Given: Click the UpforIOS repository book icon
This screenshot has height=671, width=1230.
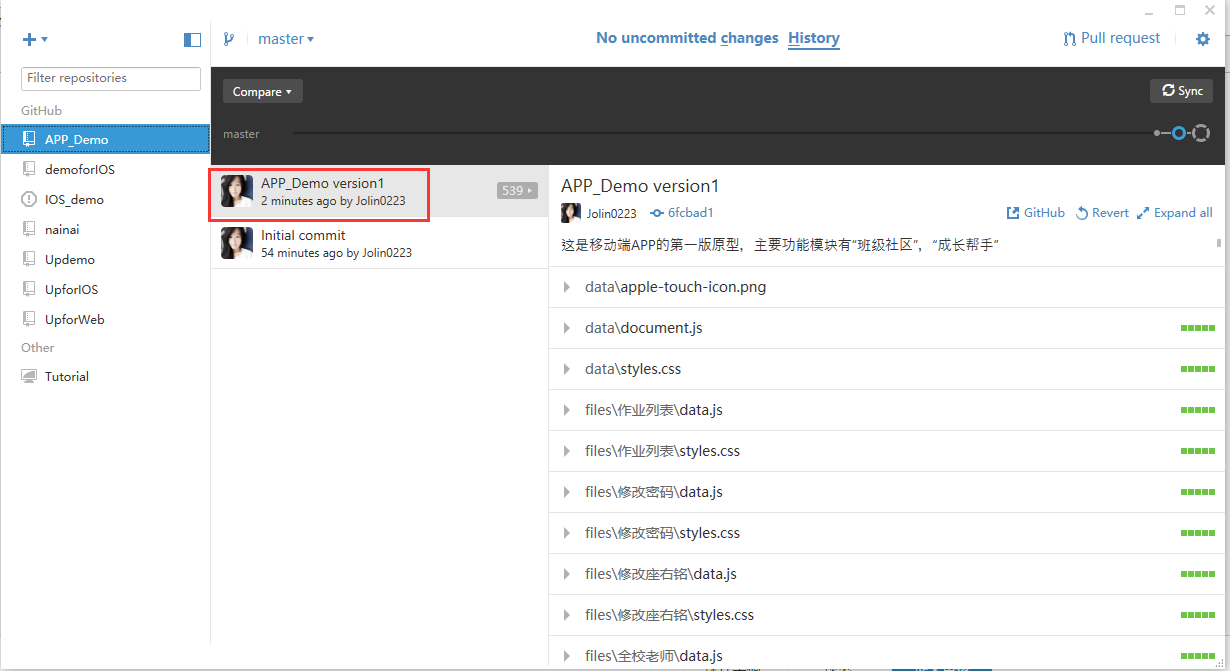Looking at the screenshot, I should [29, 289].
